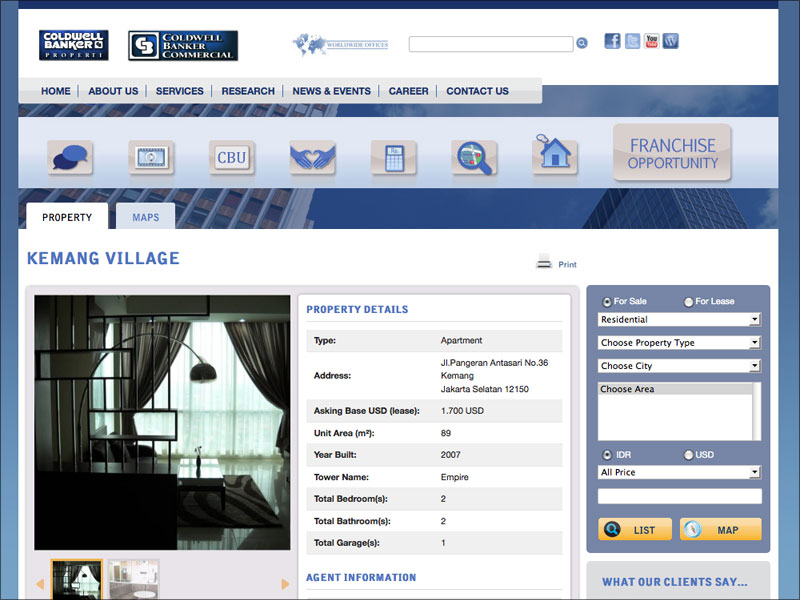Open the Choose City dropdown
800x600 pixels.
point(680,366)
